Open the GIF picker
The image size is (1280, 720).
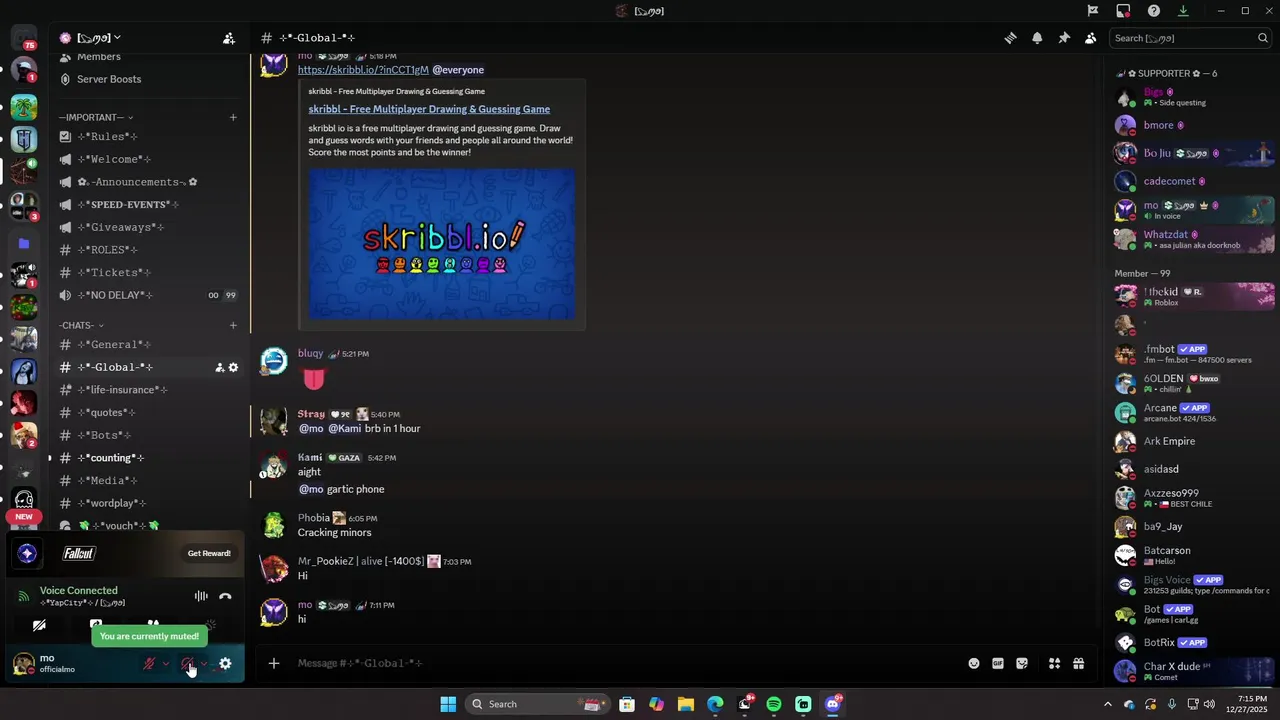tap(998, 663)
